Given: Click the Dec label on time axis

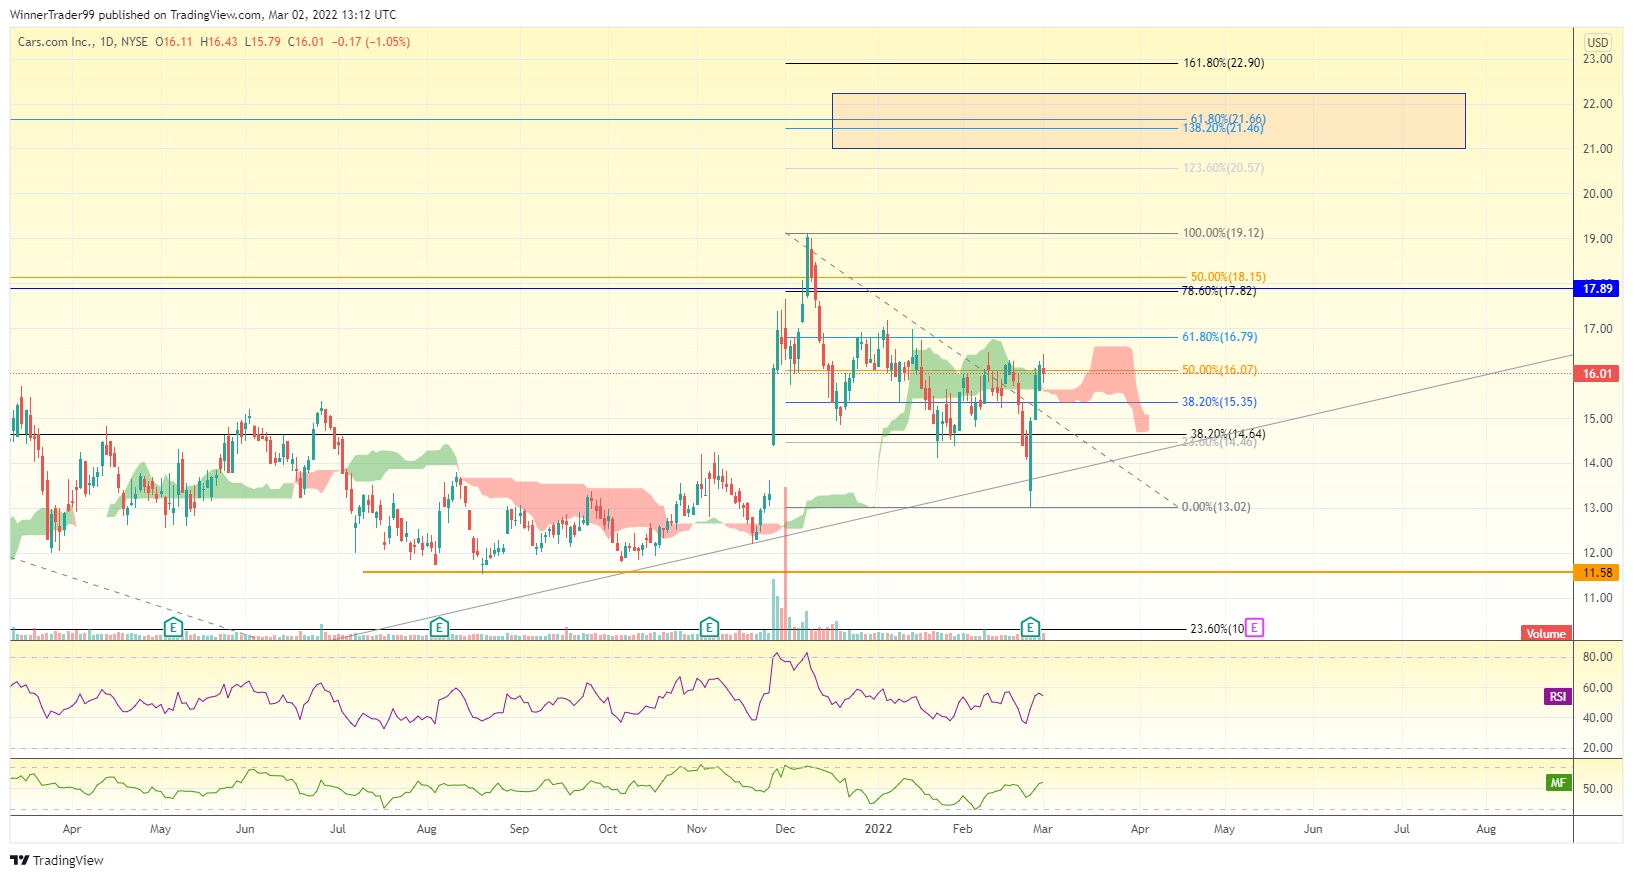Looking at the screenshot, I should [785, 829].
